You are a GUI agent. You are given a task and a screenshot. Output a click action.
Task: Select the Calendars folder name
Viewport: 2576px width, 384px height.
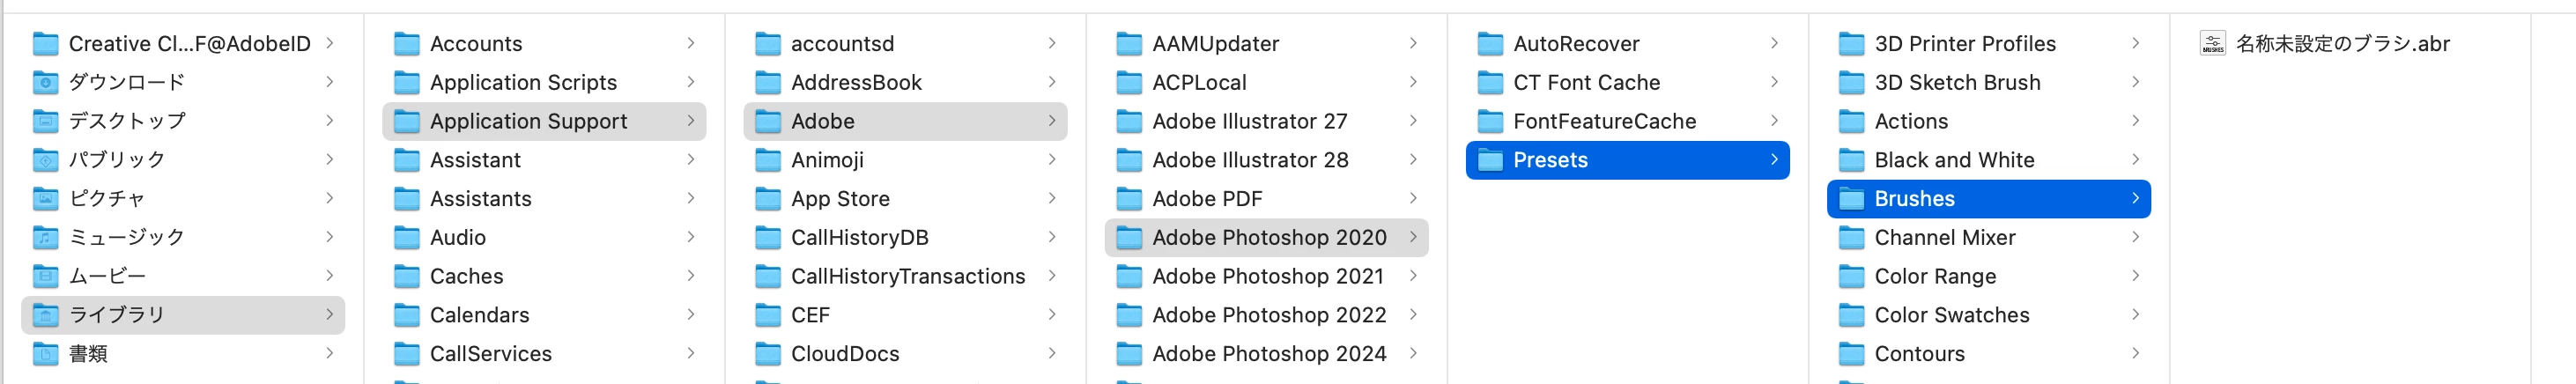point(479,315)
